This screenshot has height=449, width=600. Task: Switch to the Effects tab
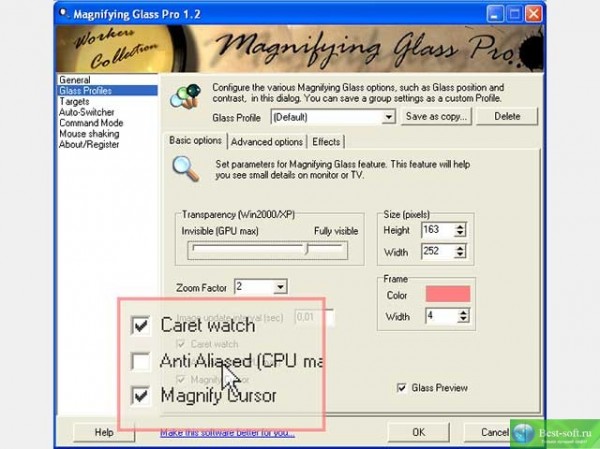pyautogui.click(x=326, y=142)
